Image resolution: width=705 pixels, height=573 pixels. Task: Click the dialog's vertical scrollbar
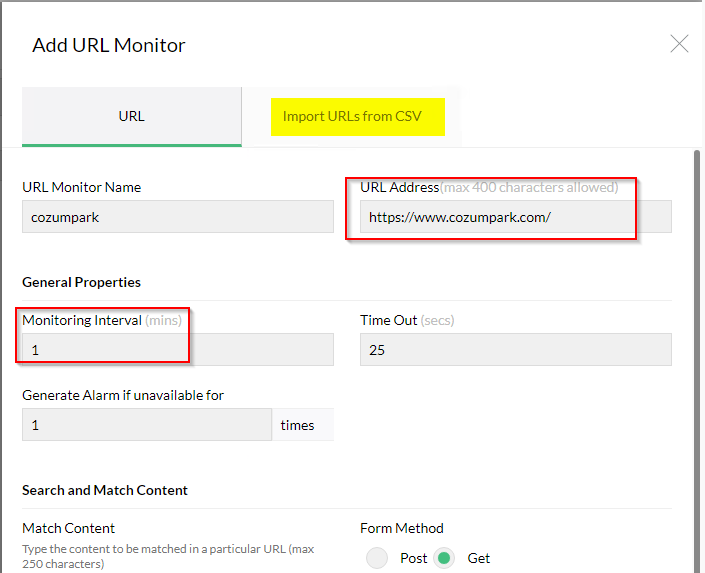(x=697, y=360)
